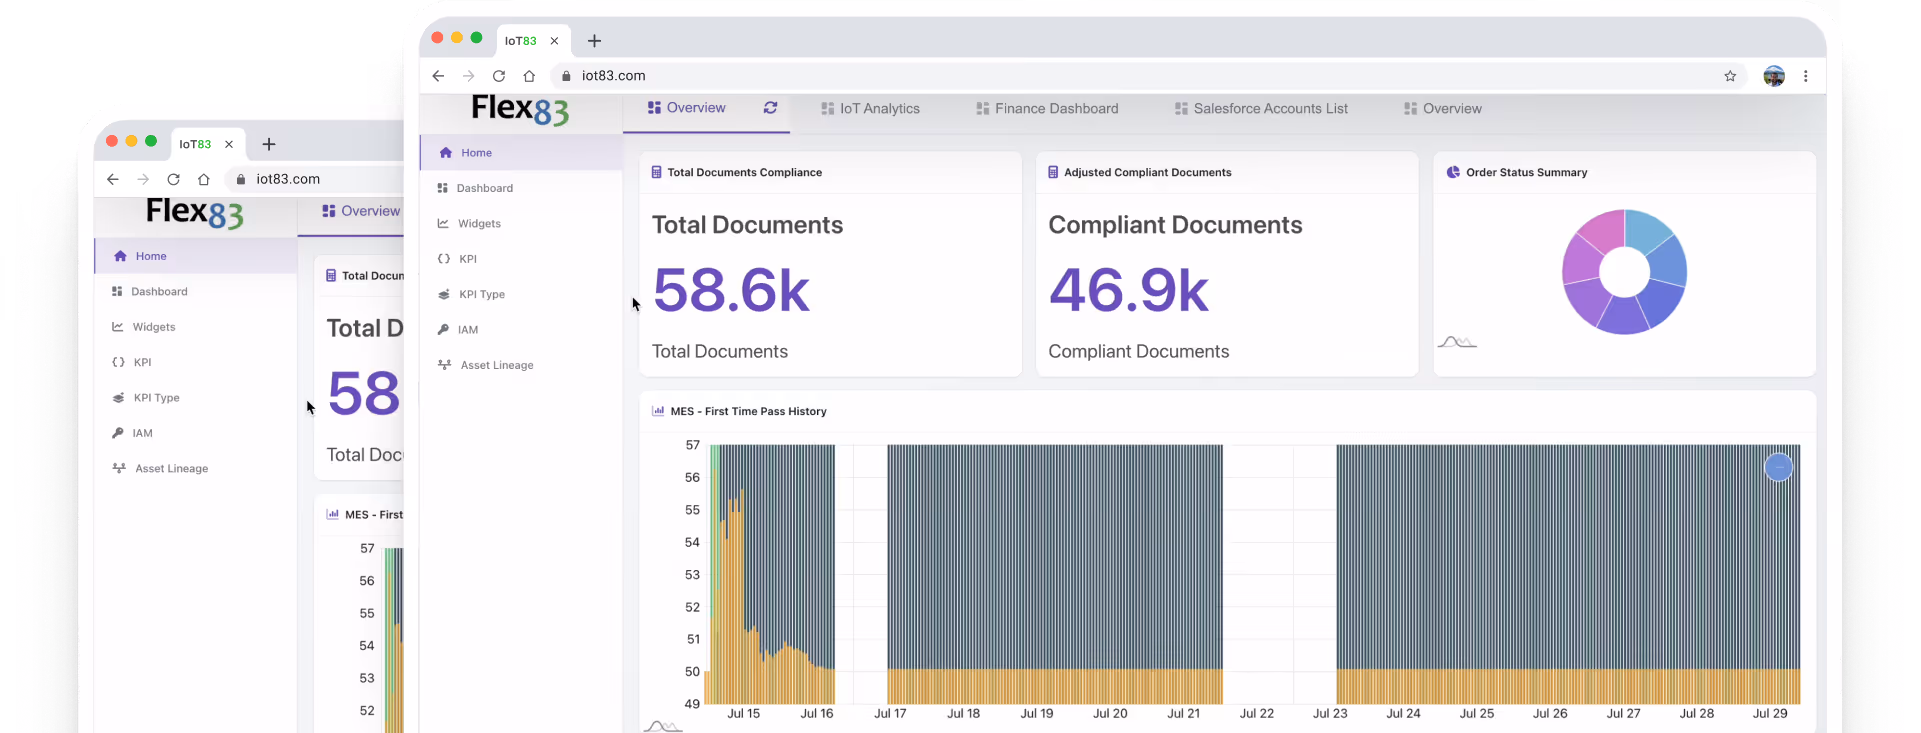
Task: Reload the page in front browser
Action: [x=499, y=76]
